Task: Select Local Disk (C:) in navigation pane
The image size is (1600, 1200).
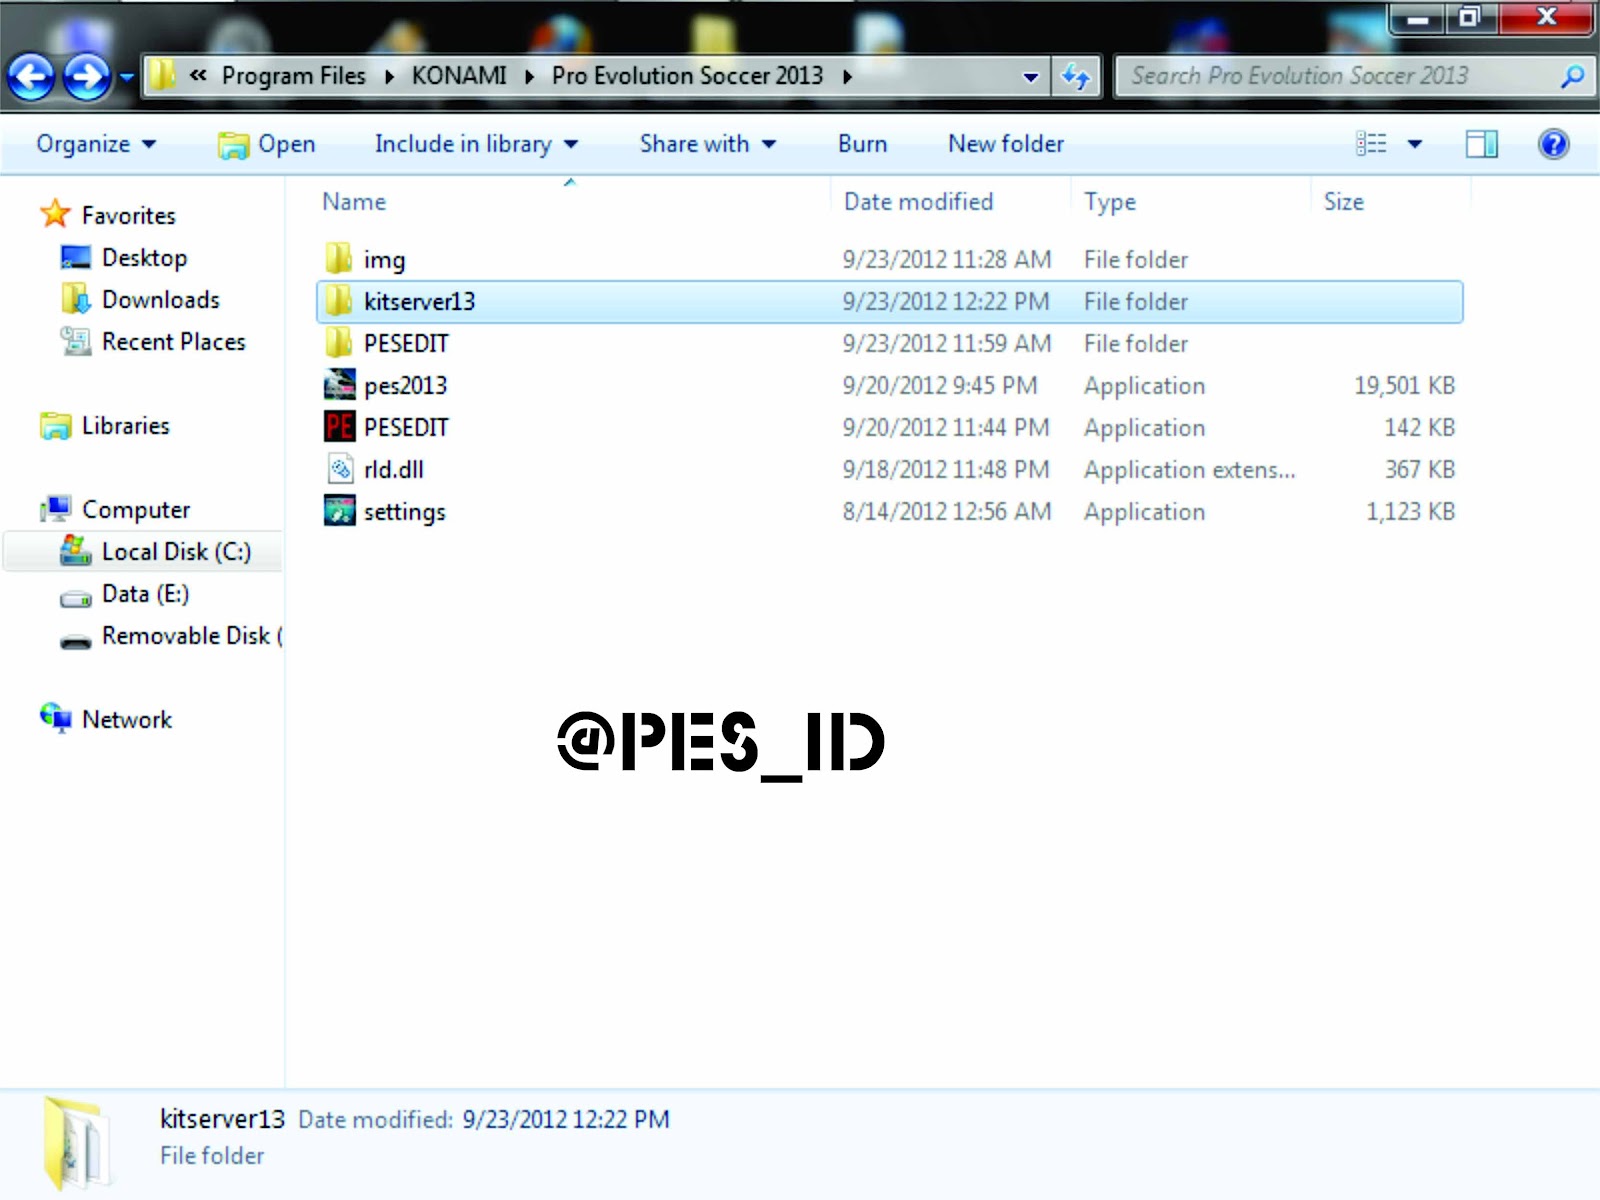Action: coord(176,552)
